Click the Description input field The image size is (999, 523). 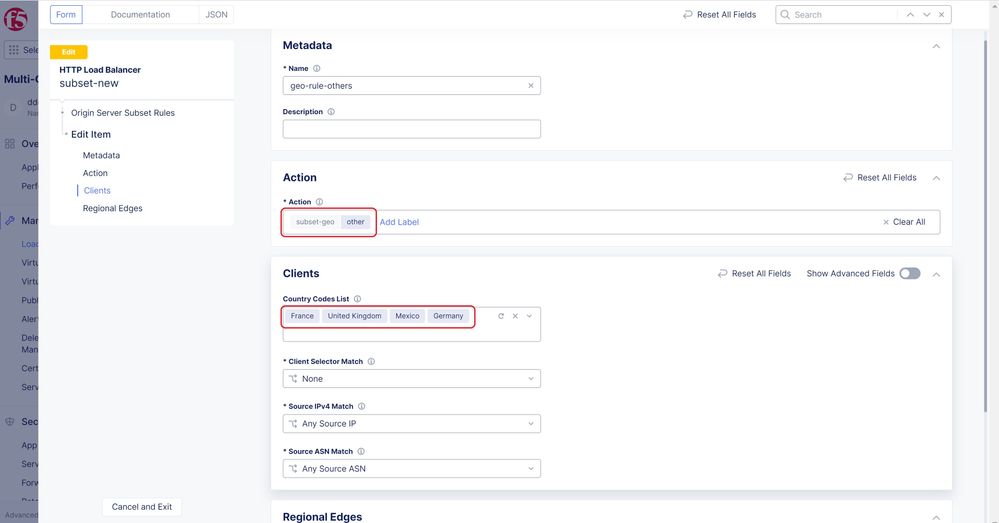coord(411,129)
